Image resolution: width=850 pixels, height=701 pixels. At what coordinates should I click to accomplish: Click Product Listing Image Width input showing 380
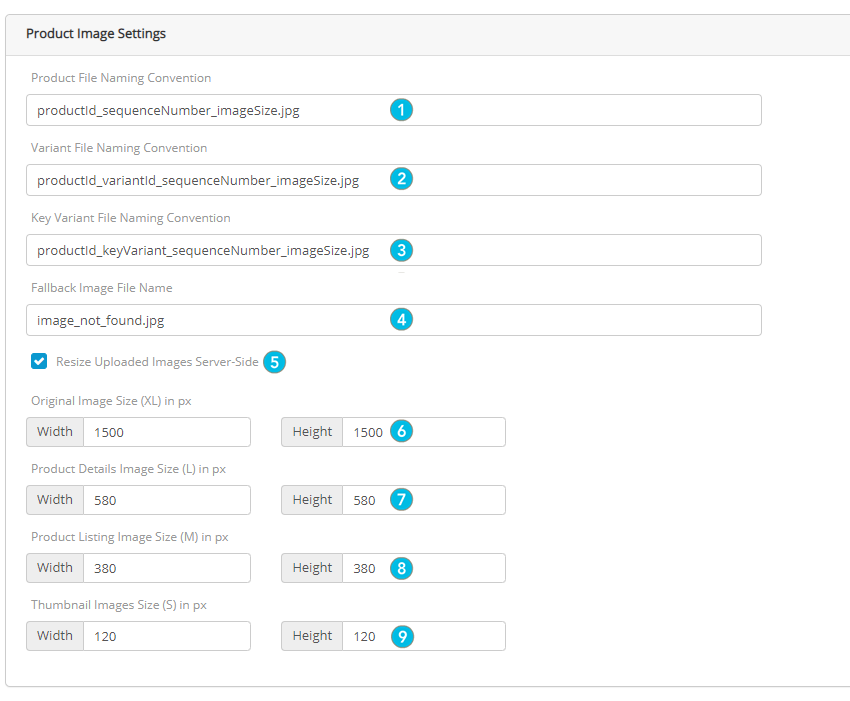pos(166,568)
